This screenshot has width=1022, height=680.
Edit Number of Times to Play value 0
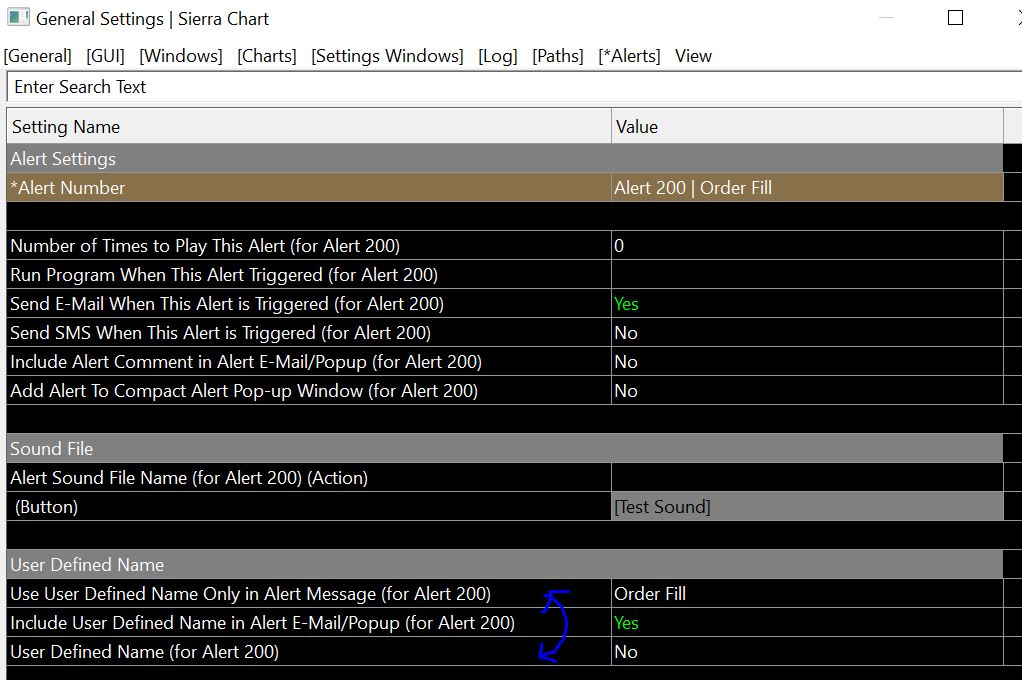coord(808,246)
